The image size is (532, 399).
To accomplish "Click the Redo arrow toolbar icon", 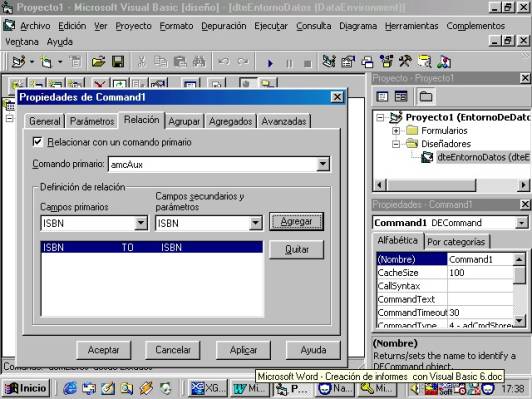I will tap(243, 62).
